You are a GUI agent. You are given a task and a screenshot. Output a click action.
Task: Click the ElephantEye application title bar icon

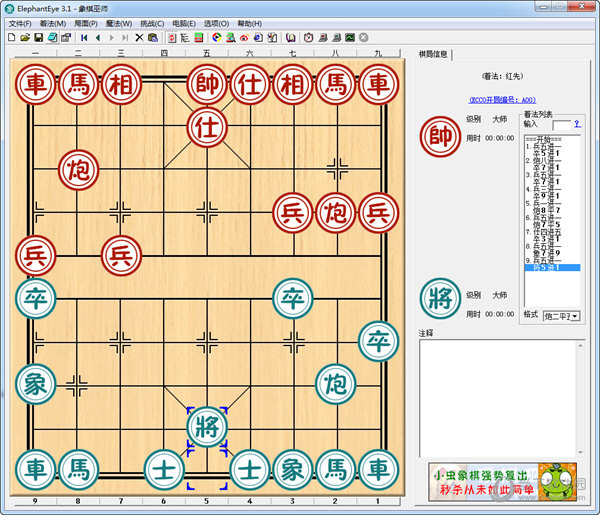point(10,8)
